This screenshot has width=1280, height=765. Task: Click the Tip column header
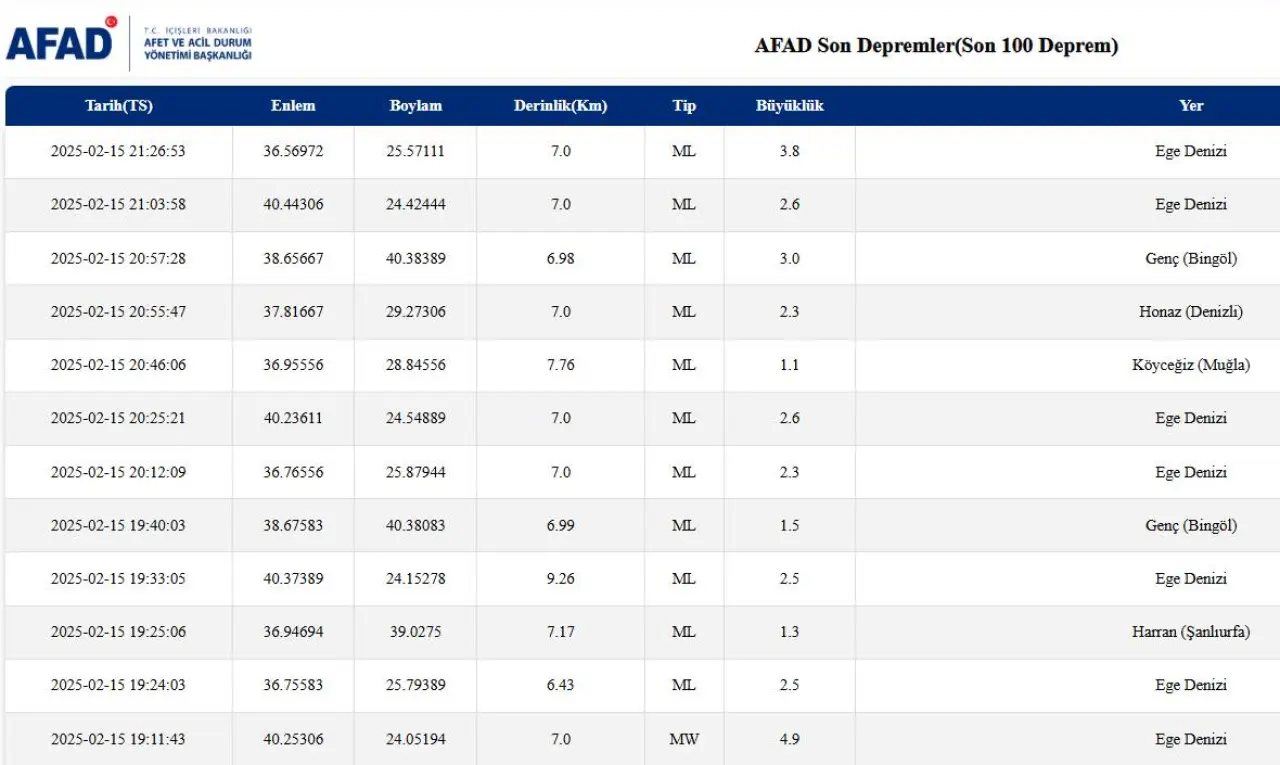point(684,106)
